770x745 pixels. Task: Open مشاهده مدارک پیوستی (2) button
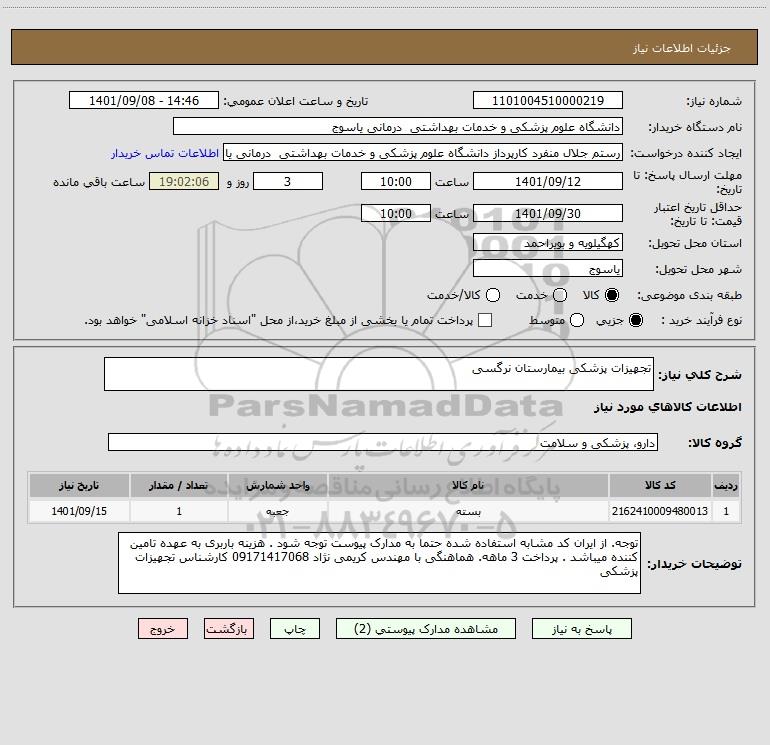(426, 629)
